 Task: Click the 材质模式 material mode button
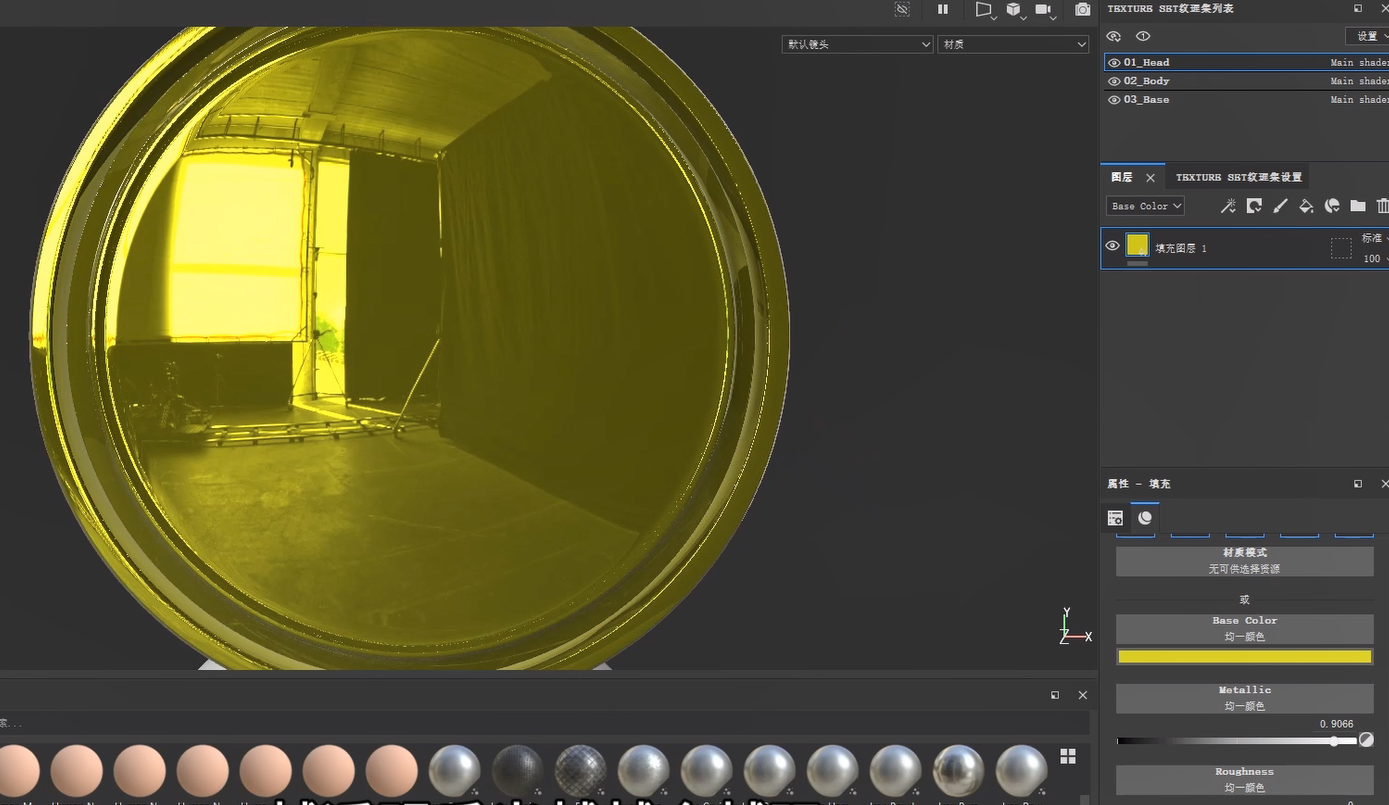click(x=1244, y=560)
